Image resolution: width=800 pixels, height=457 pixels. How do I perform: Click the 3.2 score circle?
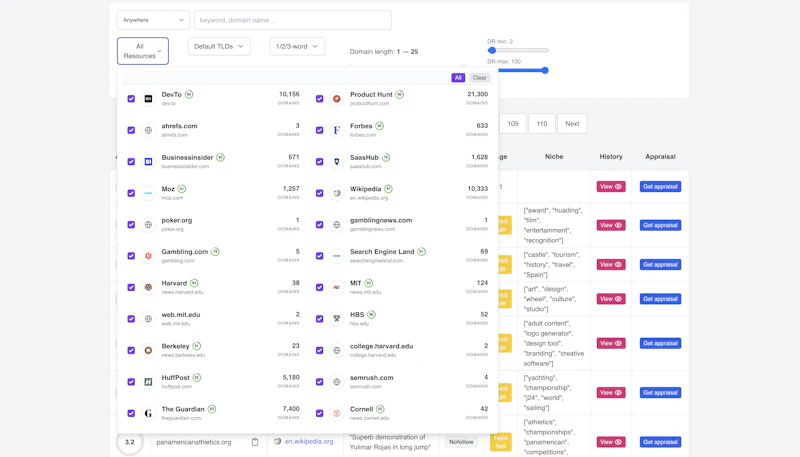click(x=130, y=442)
